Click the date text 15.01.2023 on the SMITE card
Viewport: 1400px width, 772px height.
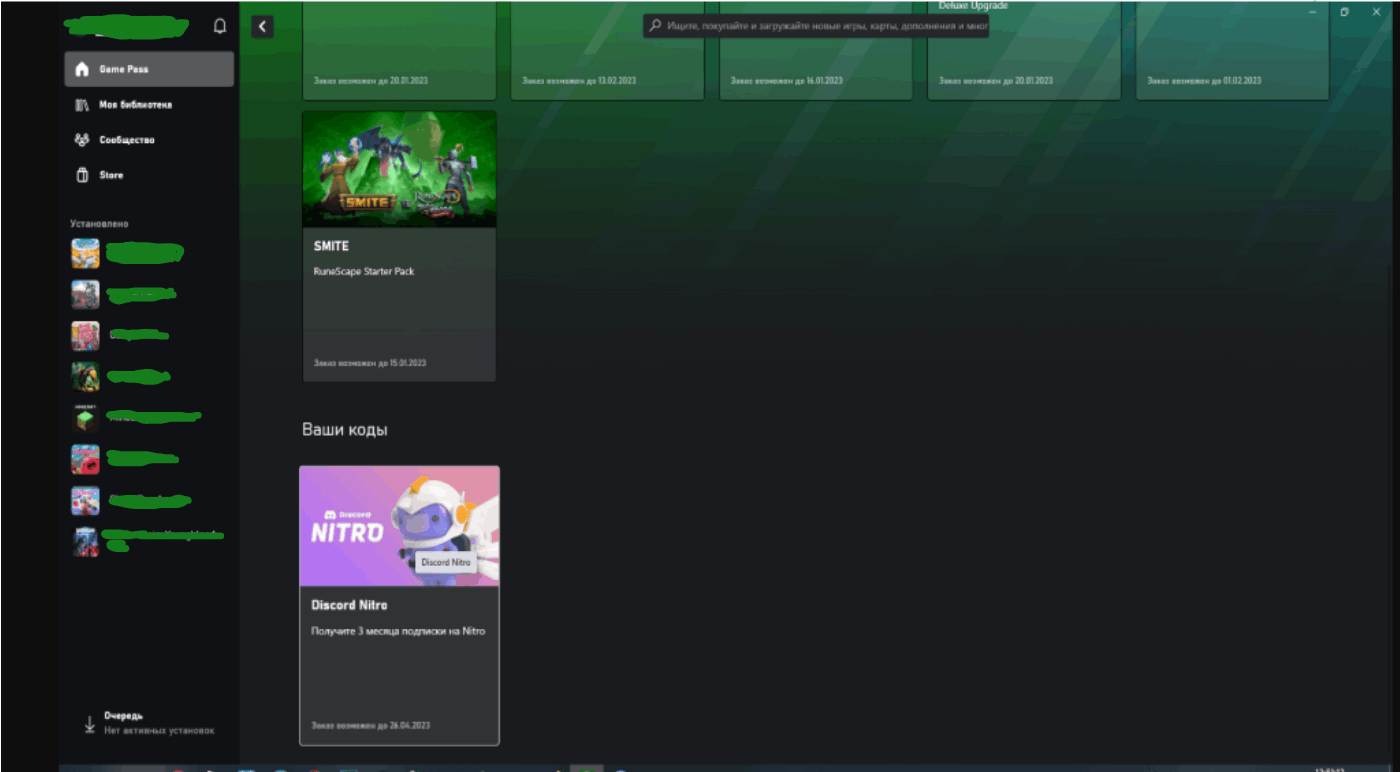406,363
